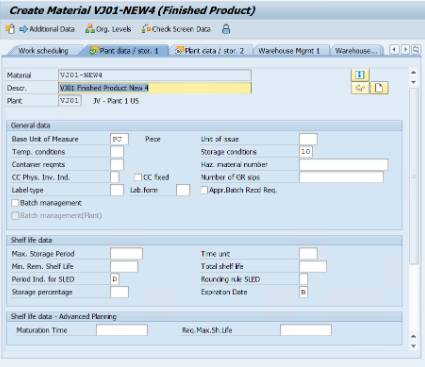The width and height of the screenshot is (425, 367).
Task: Open Plant data / stor. 2 tab
Action: coord(210,51)
